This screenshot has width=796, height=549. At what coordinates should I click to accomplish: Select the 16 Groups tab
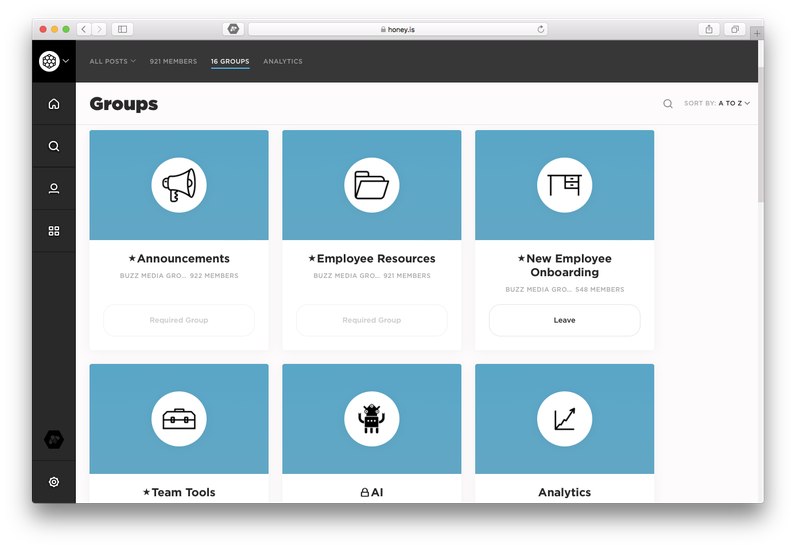[230, 61]
